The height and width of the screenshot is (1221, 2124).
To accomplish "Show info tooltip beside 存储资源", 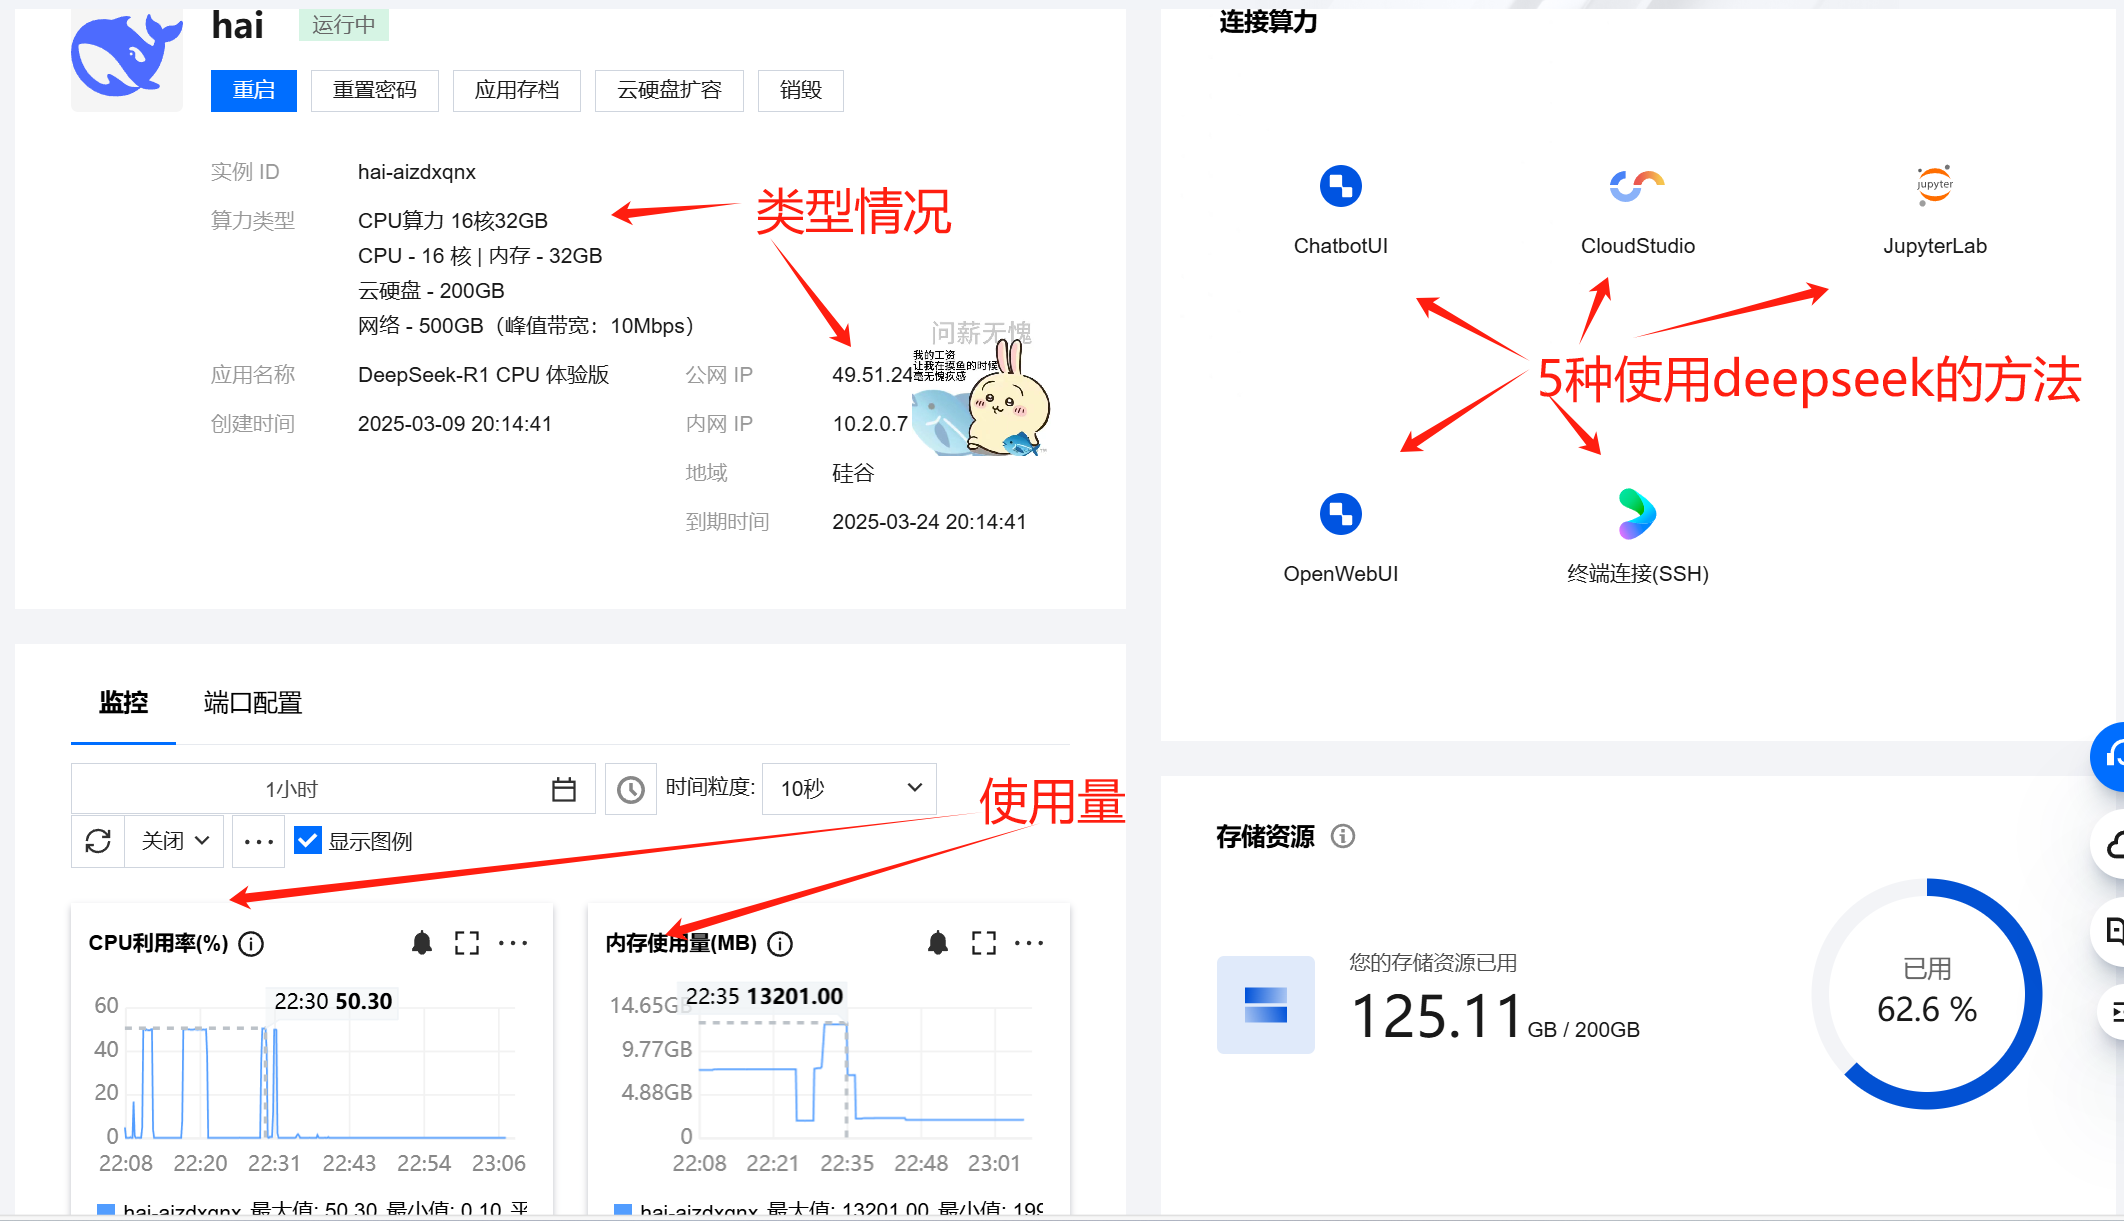I will [1343, 836].
